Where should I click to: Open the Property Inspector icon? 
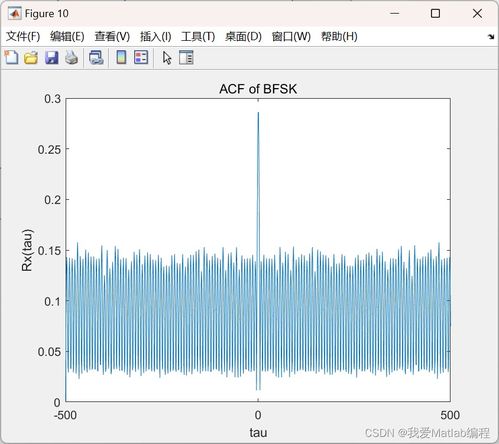(x=186, y=57)
